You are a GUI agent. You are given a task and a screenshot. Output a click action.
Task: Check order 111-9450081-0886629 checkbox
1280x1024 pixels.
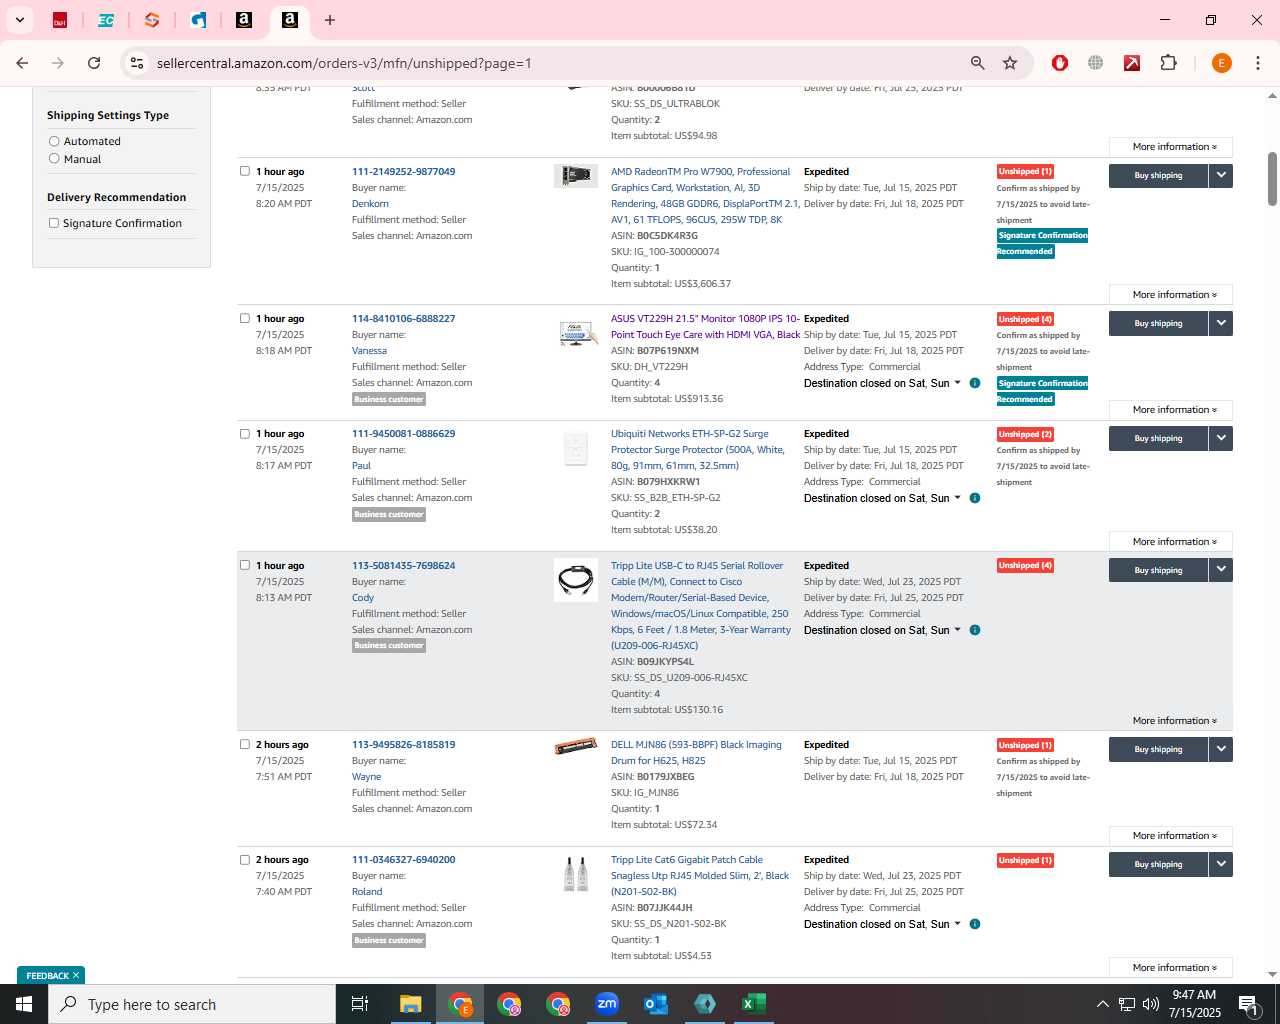[x=245, y=433]
